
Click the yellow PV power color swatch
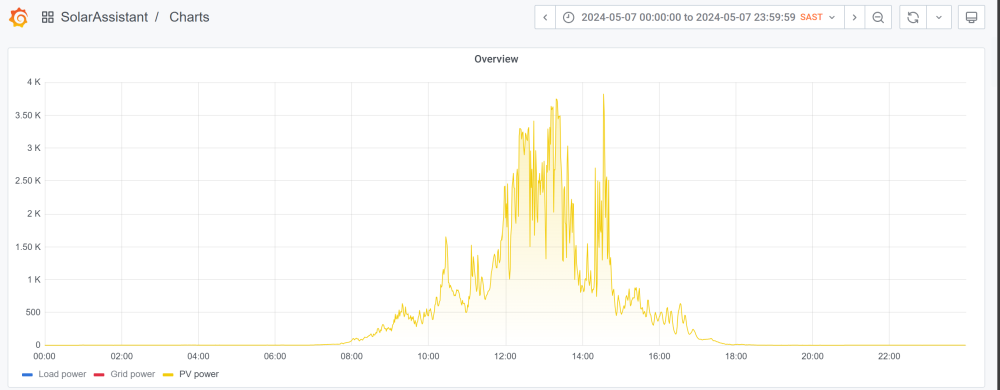(x=168, y=375)
